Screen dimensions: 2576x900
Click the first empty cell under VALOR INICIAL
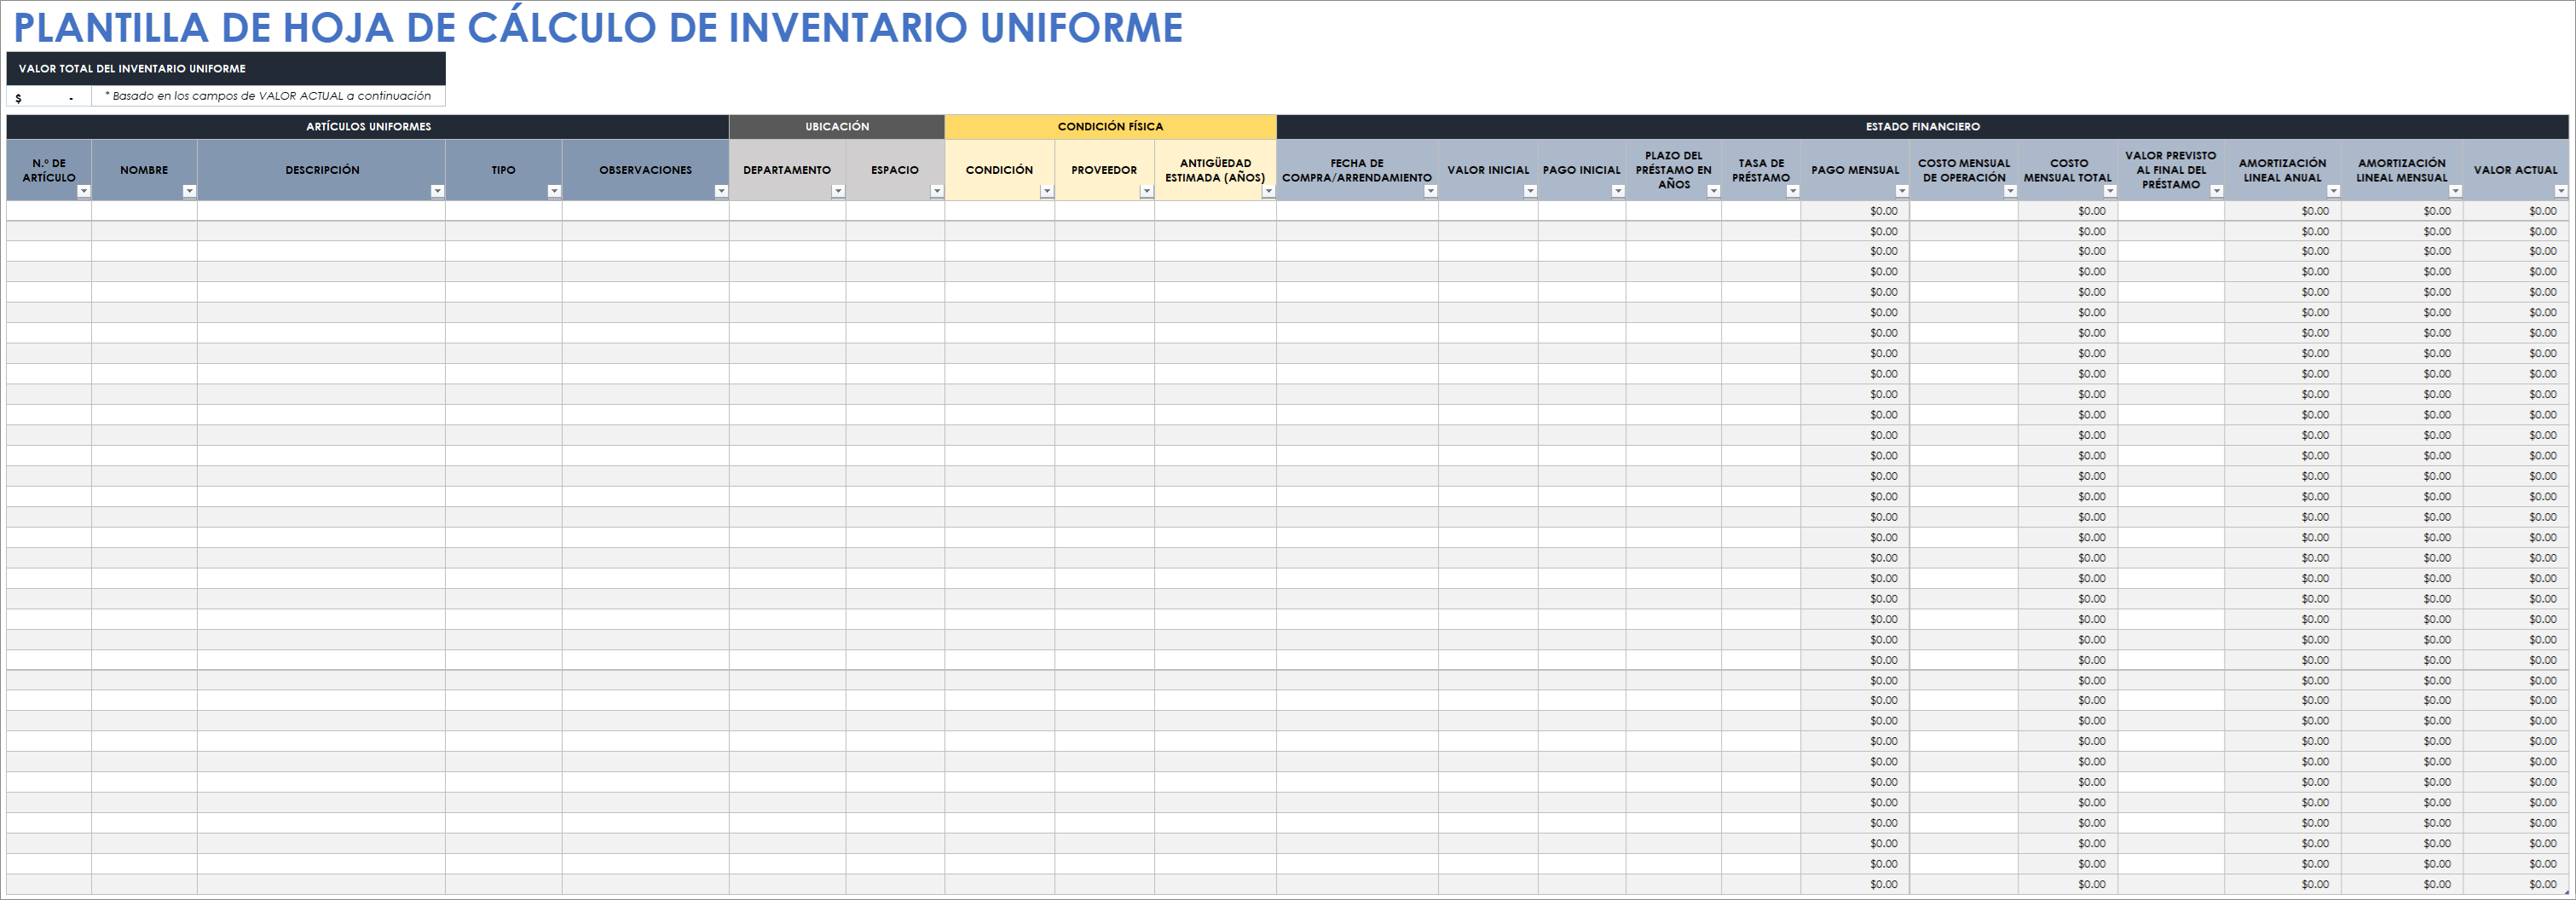pos(1488,211)
